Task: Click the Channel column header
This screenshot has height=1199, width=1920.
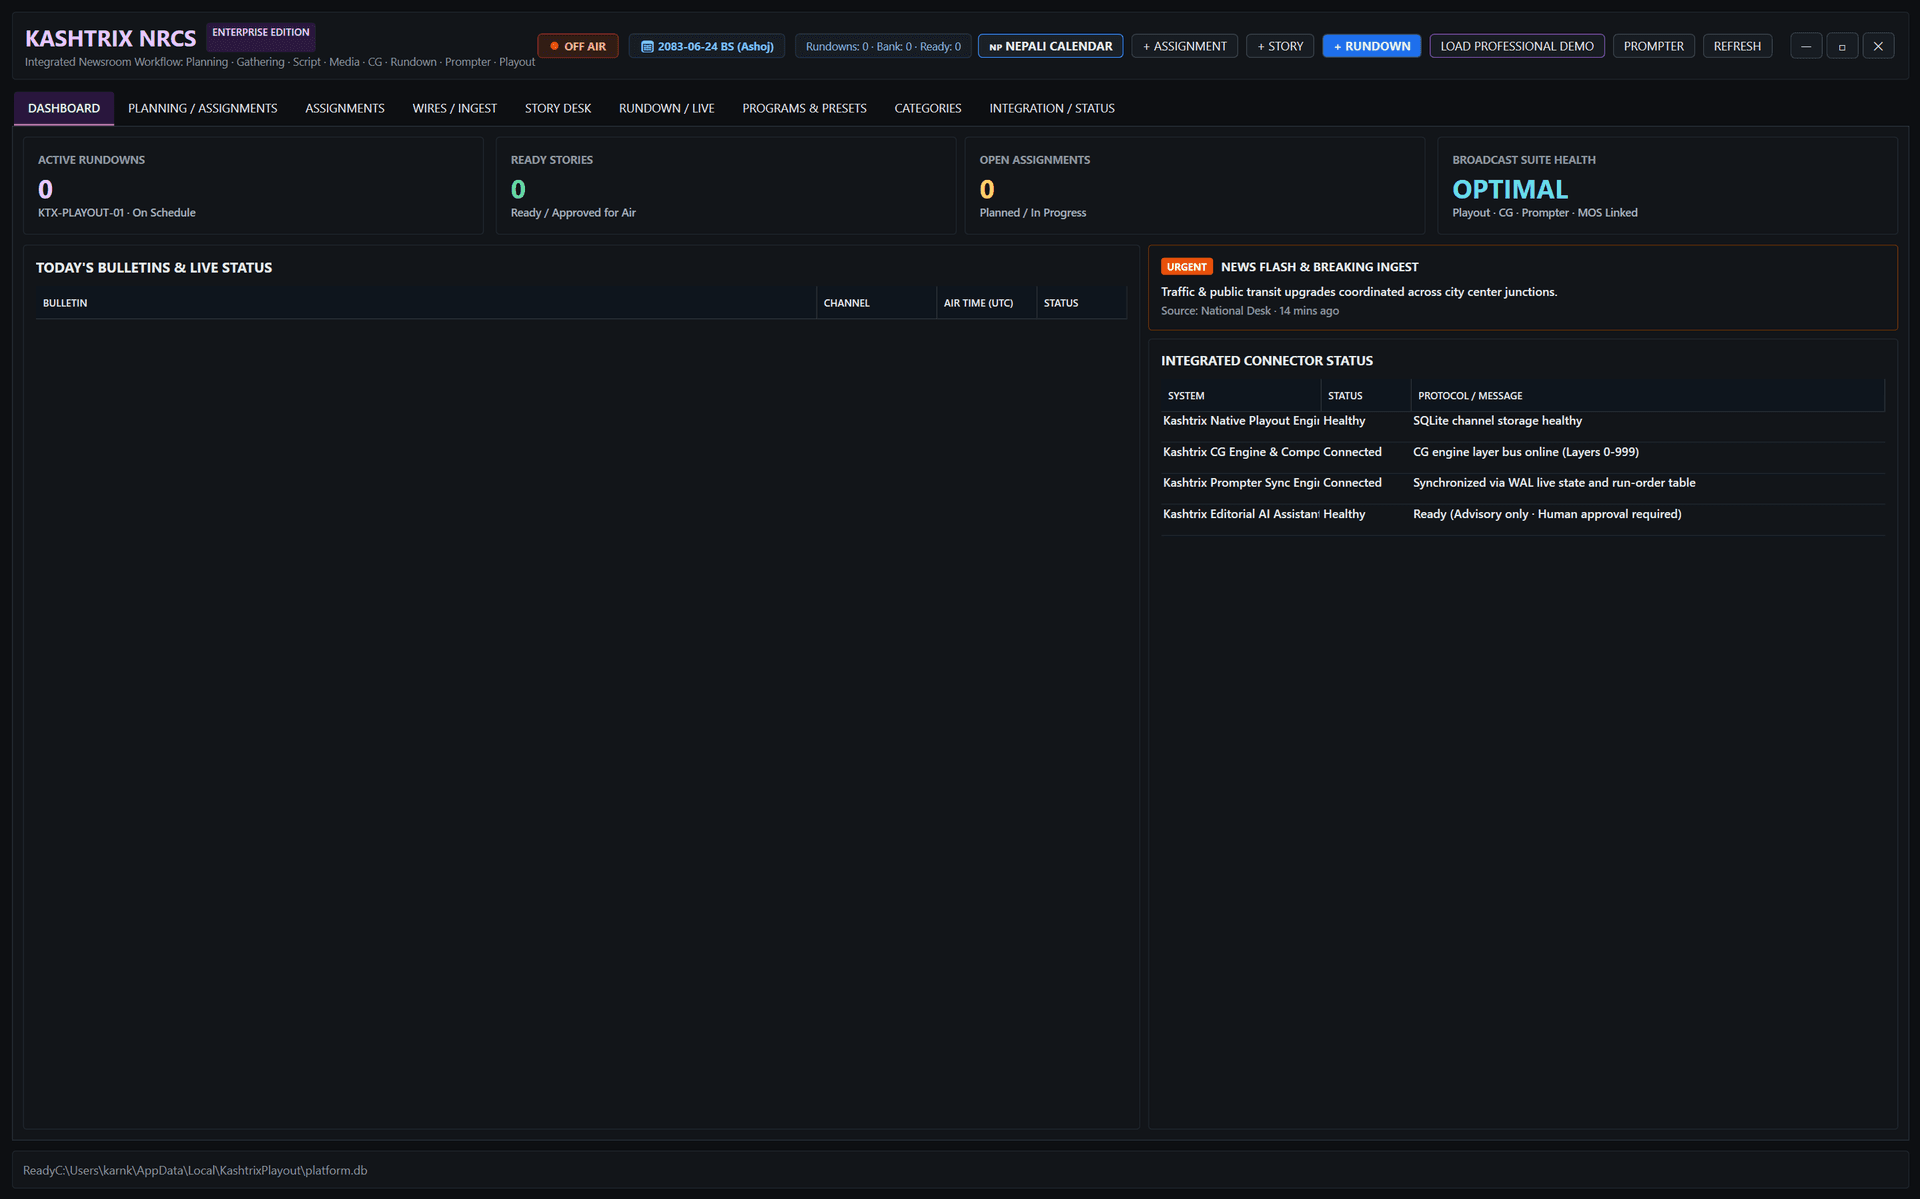Action: click(876, 303)
